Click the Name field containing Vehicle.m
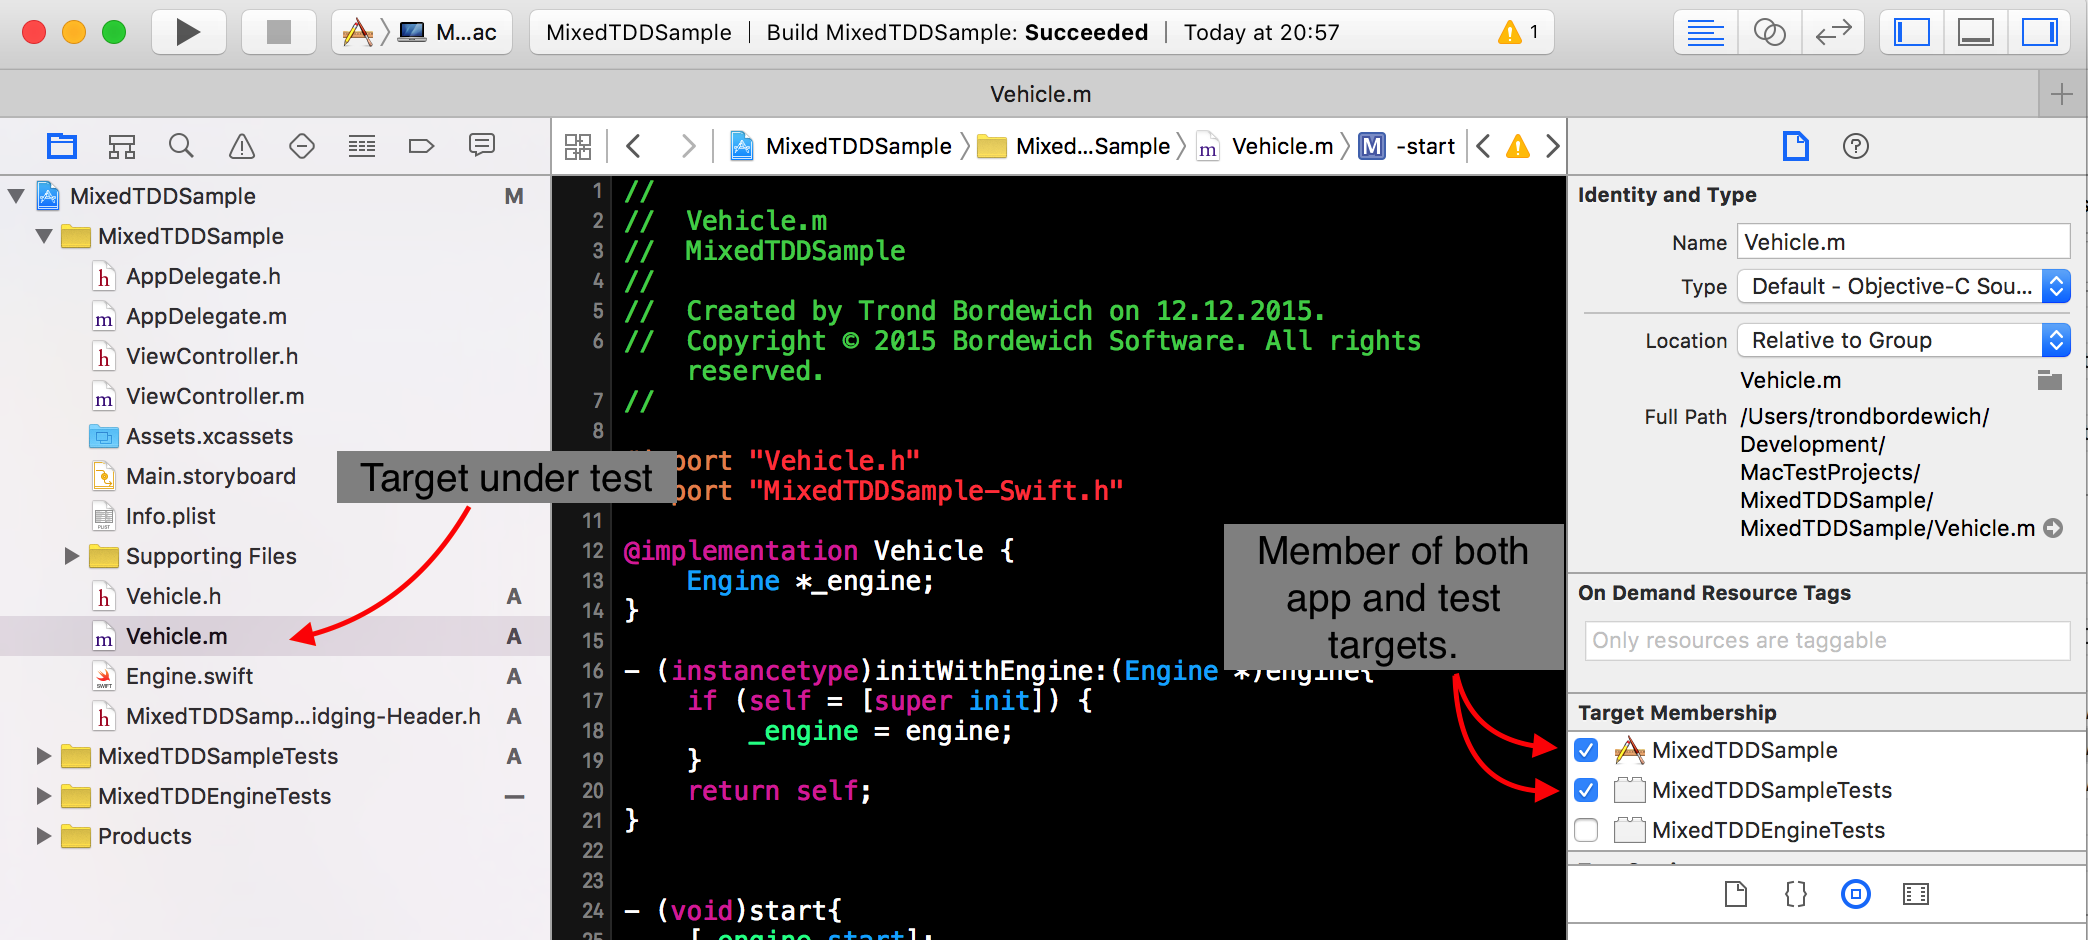 click(1903, 242)
